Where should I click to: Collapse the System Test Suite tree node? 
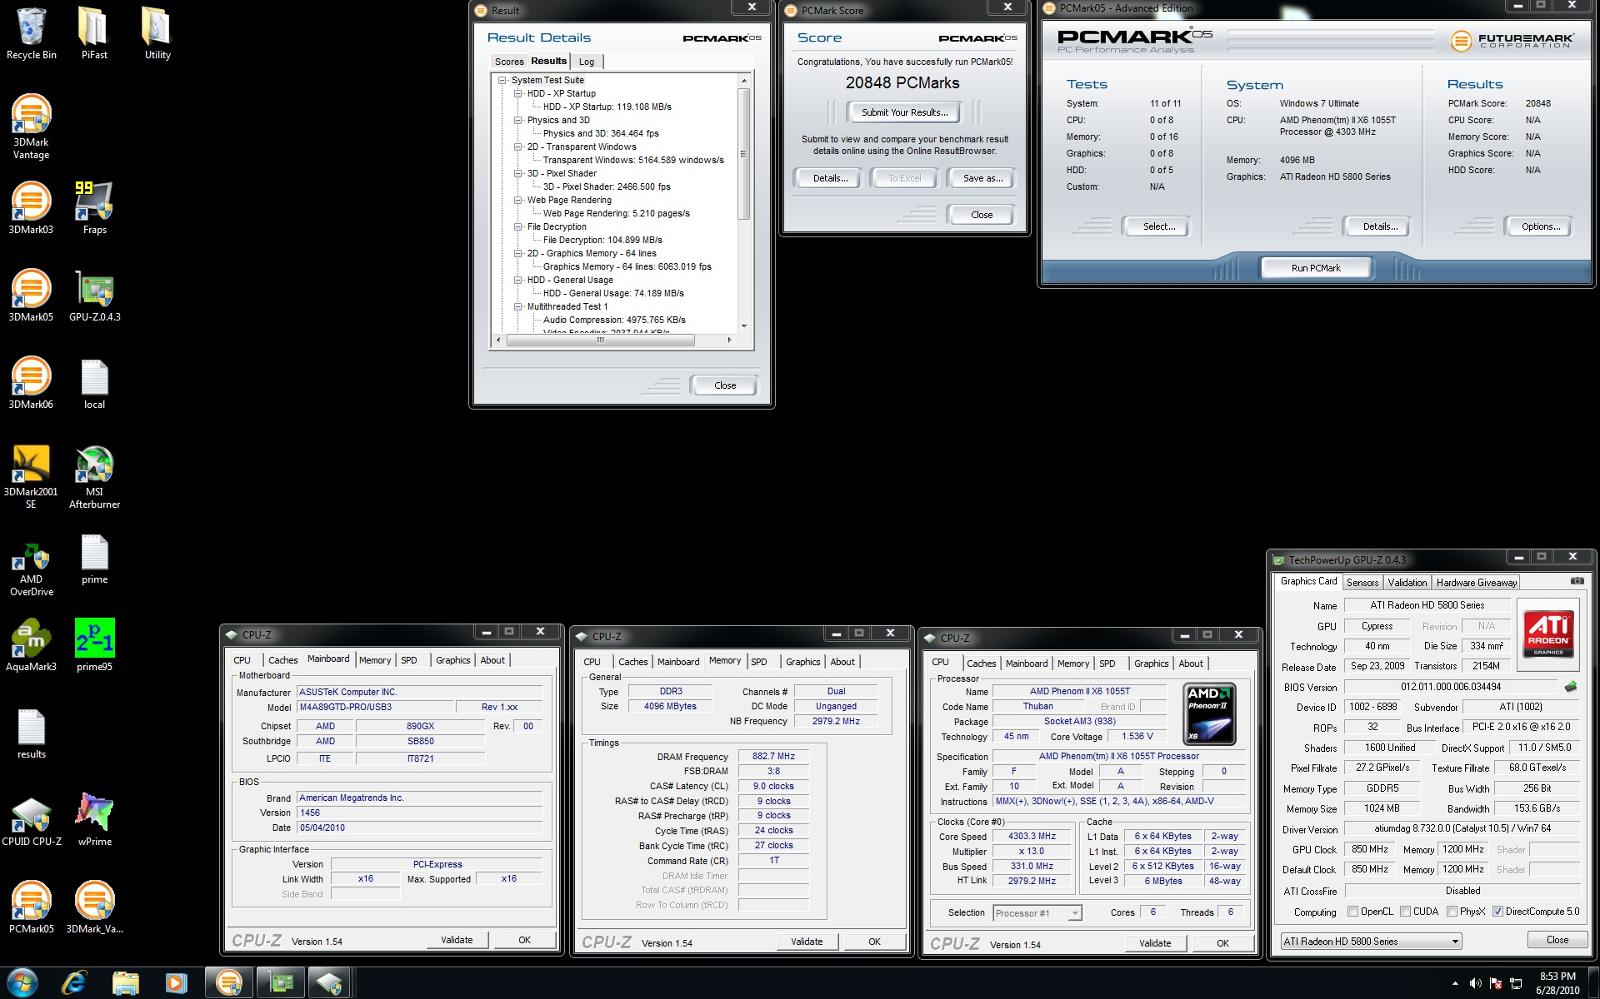tap(503, 80)
